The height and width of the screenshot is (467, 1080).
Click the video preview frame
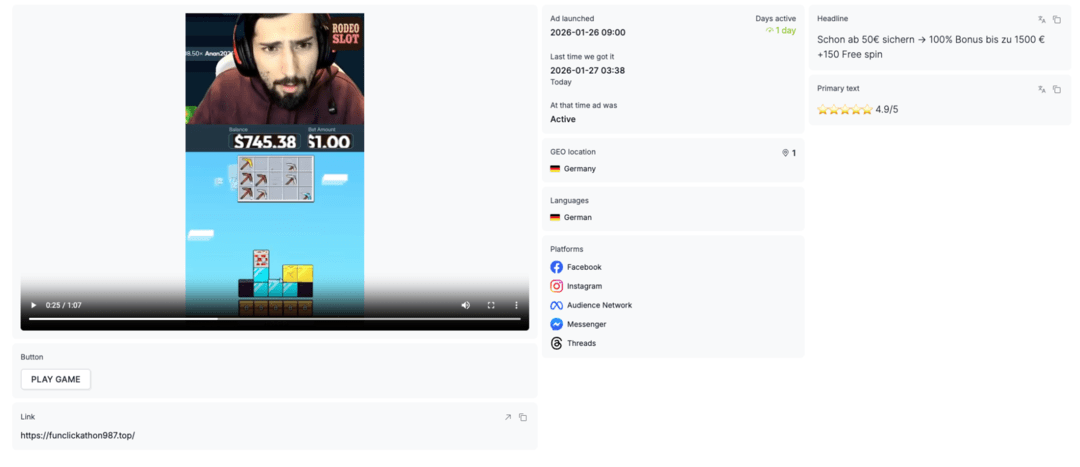[x=274, y=150]
